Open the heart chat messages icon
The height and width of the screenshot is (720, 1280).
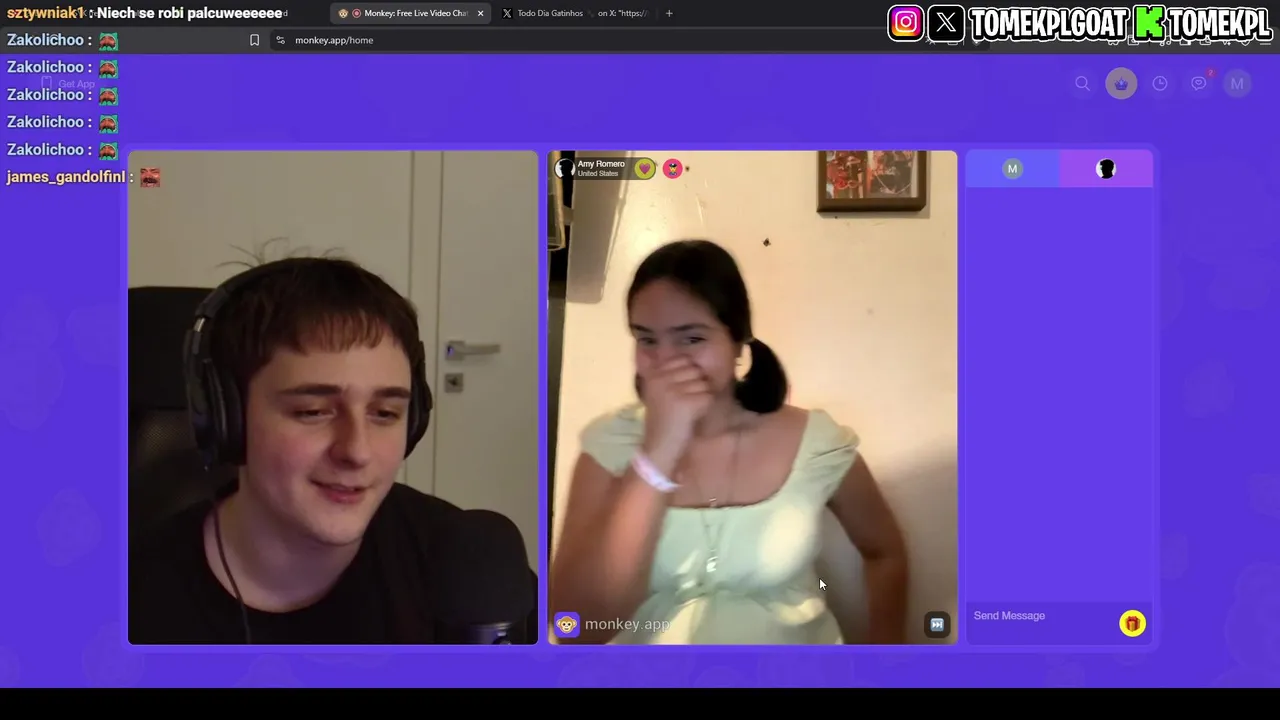[x=1199, y=83]
